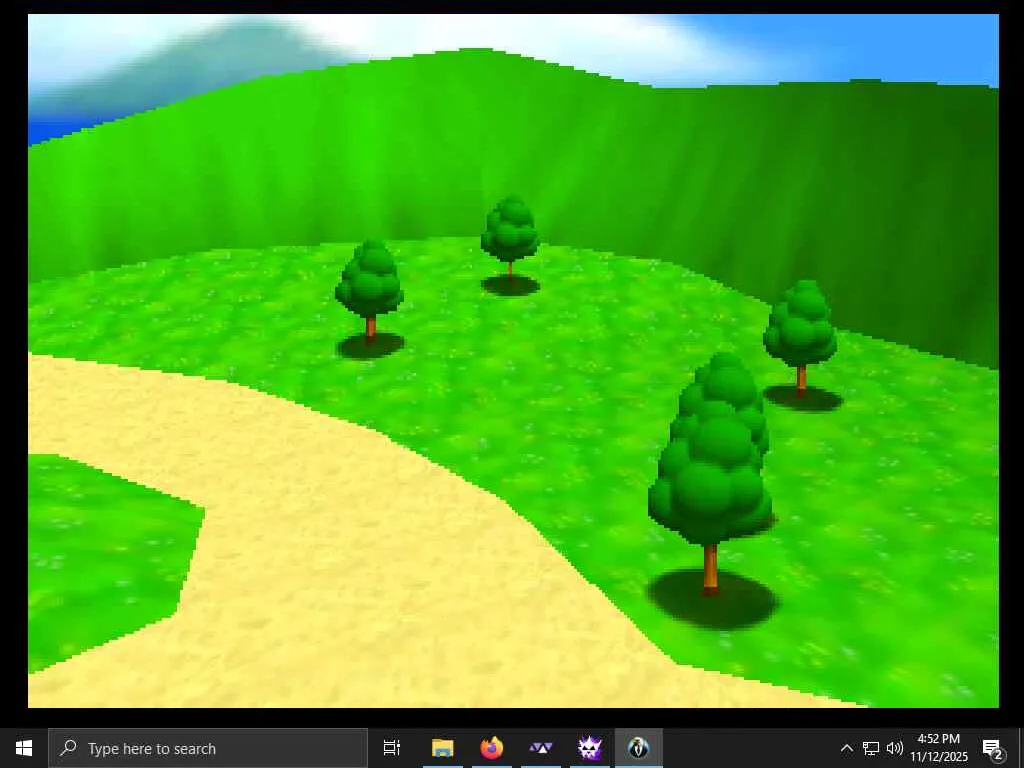Image resolution: width=1024 pixels, height=768 pixels.
Task: Open the clock showing 4:52 PM
Action: (938, 748)
